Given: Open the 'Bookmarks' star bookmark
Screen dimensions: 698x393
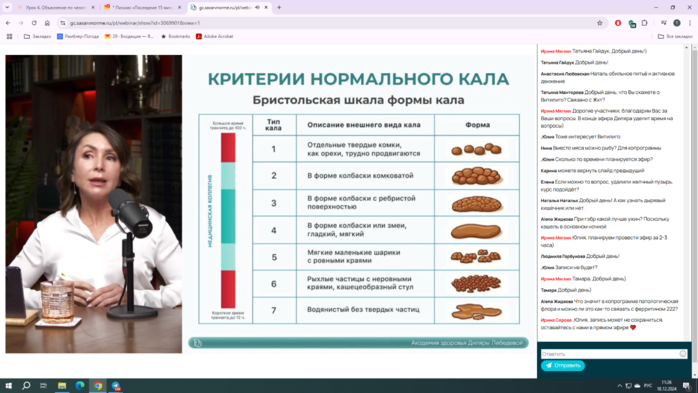Looking at the screenshot, I should click(x=175, y=36).
